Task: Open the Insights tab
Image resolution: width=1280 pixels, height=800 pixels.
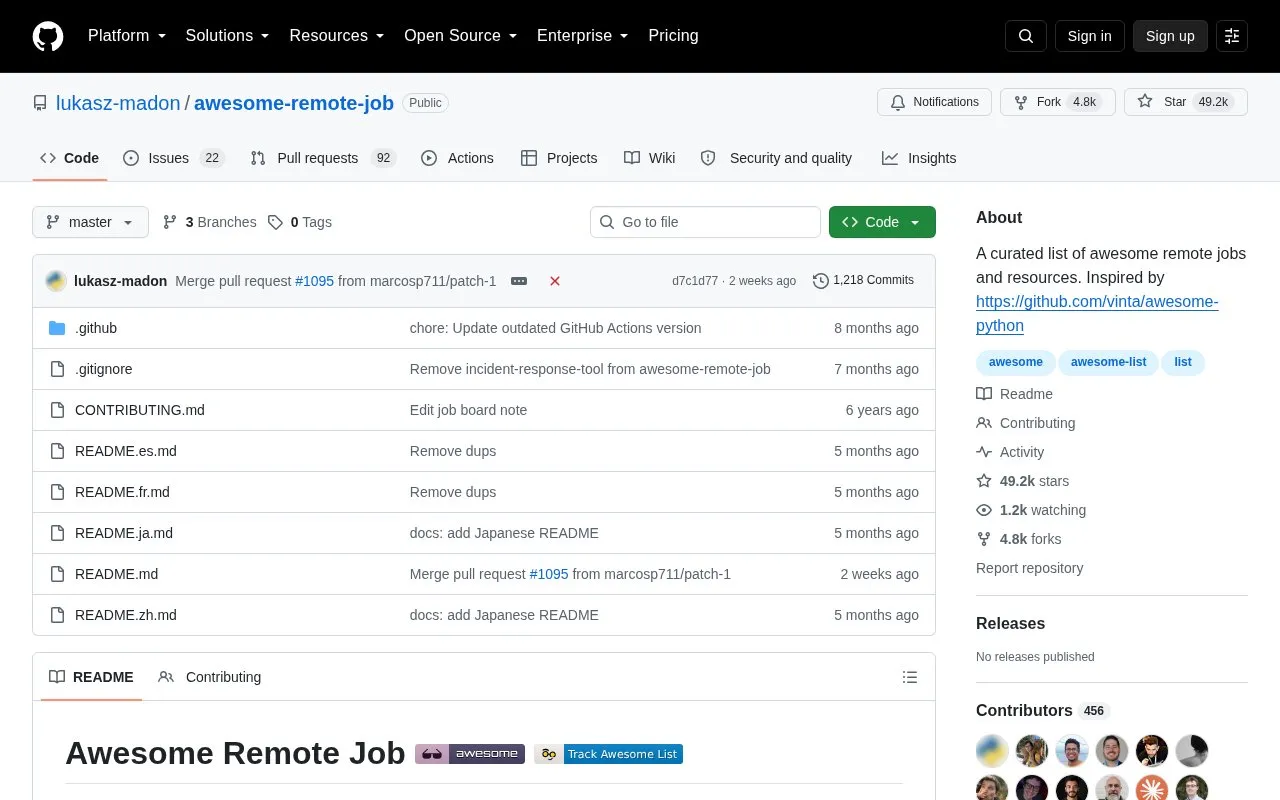Action: pos(919,158)
